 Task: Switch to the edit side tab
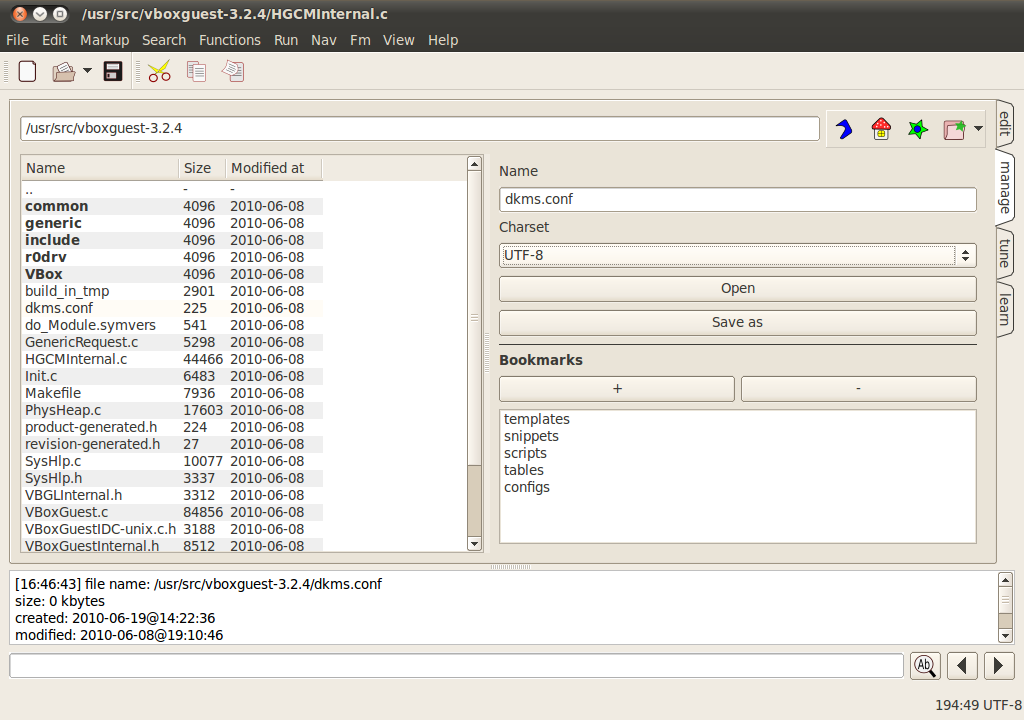(x=1004, y=123)
